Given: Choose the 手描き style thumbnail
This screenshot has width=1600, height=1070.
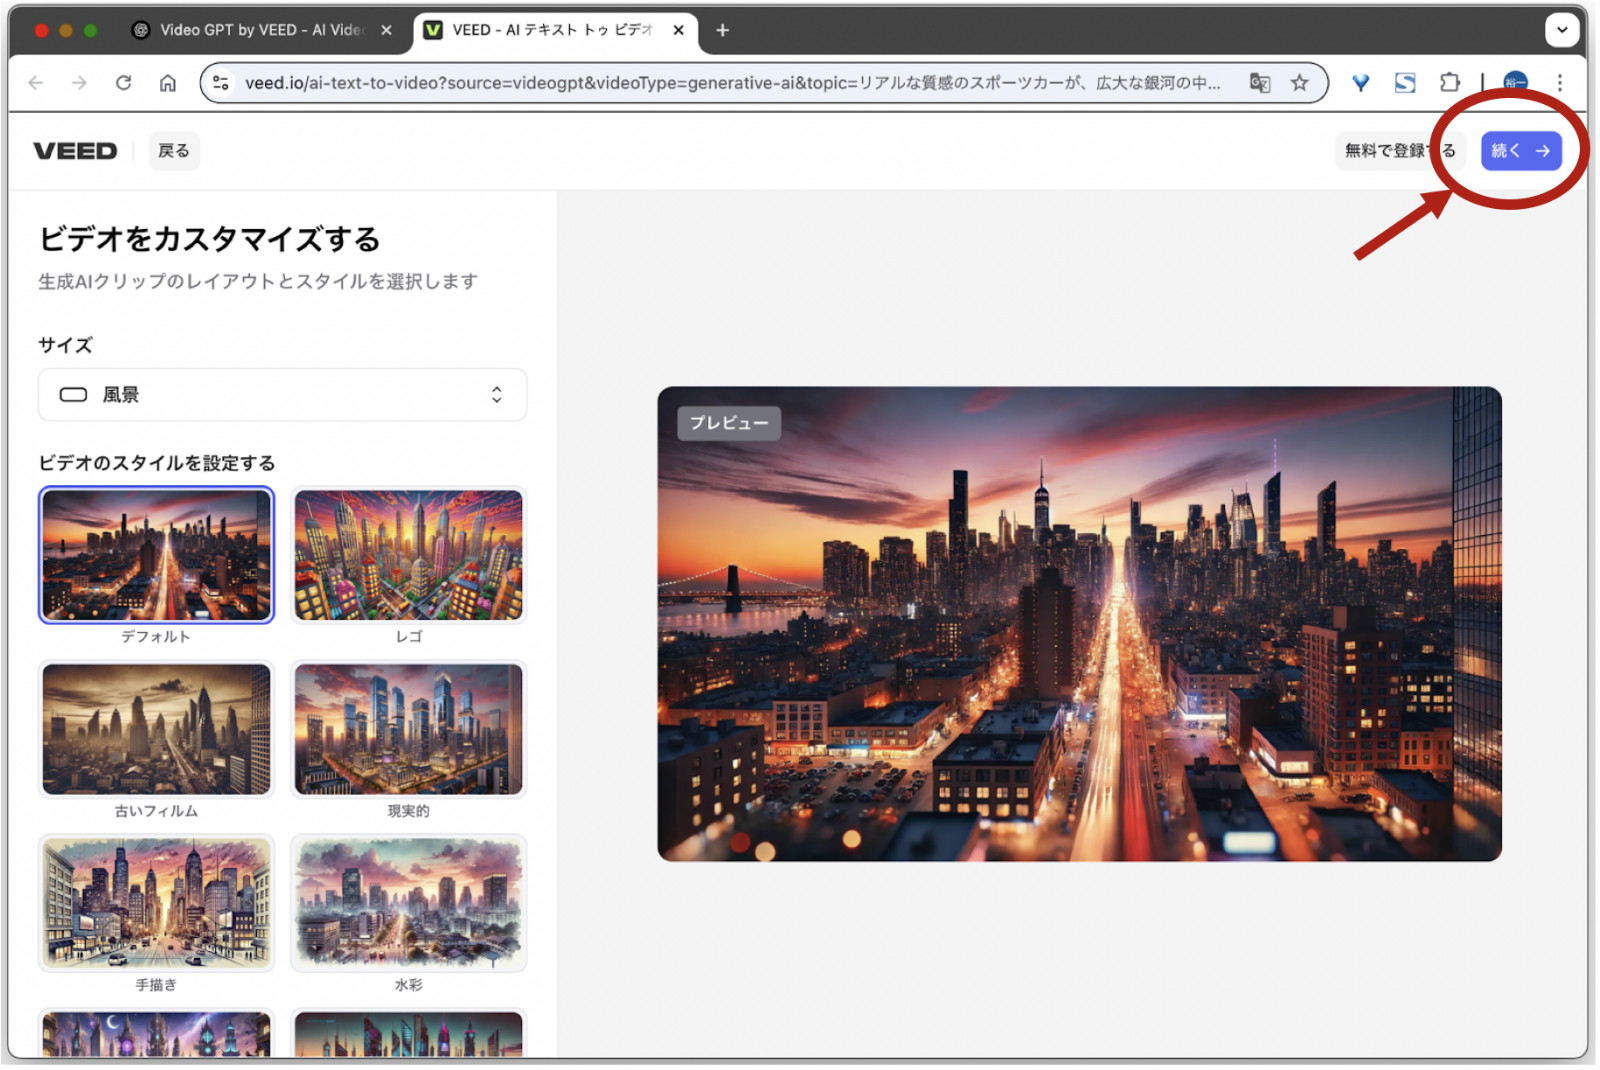Looking at the screenshot, I should click(156, 904).
